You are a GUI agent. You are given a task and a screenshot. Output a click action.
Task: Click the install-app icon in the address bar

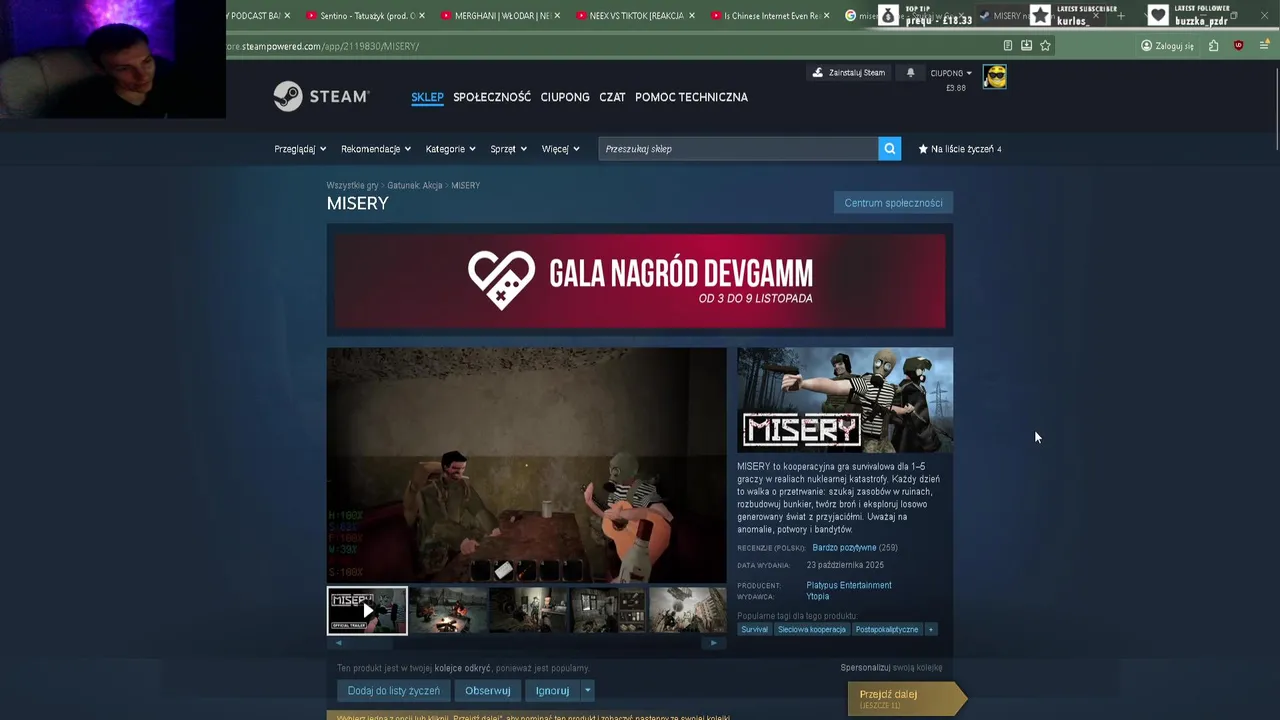(1026, 46)
